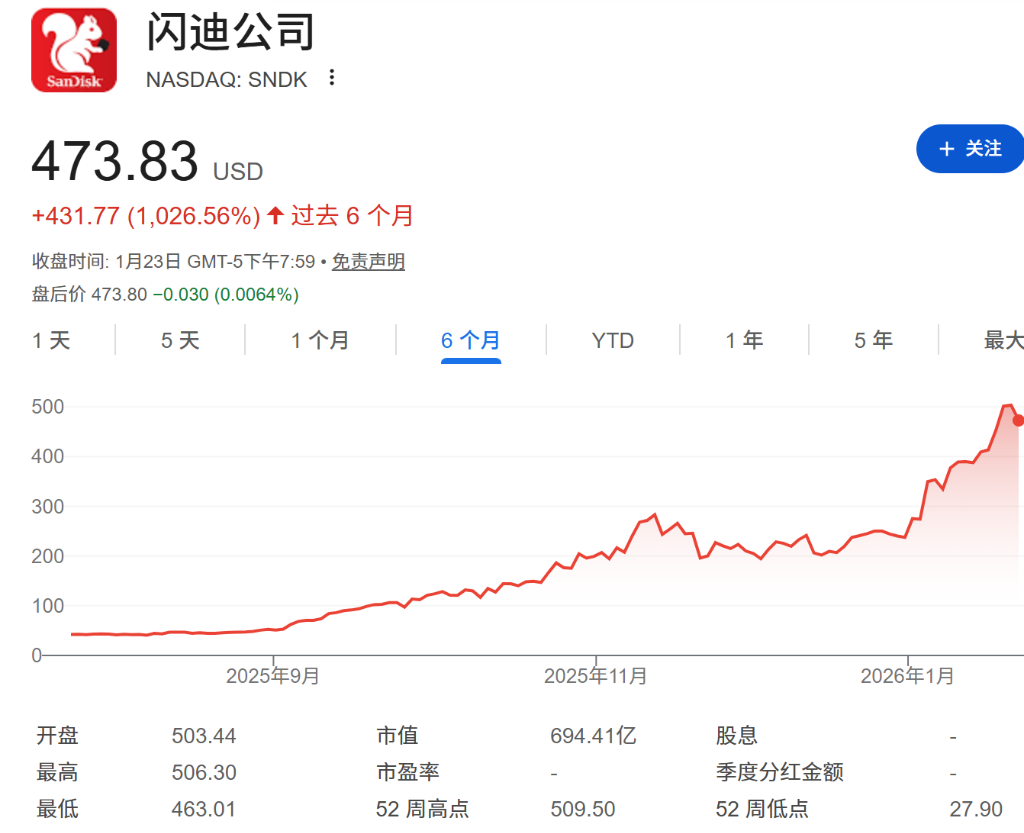The image size is (1024, 833).
Task: Switch to the YTD view
Action: click(x=612, y=340)
